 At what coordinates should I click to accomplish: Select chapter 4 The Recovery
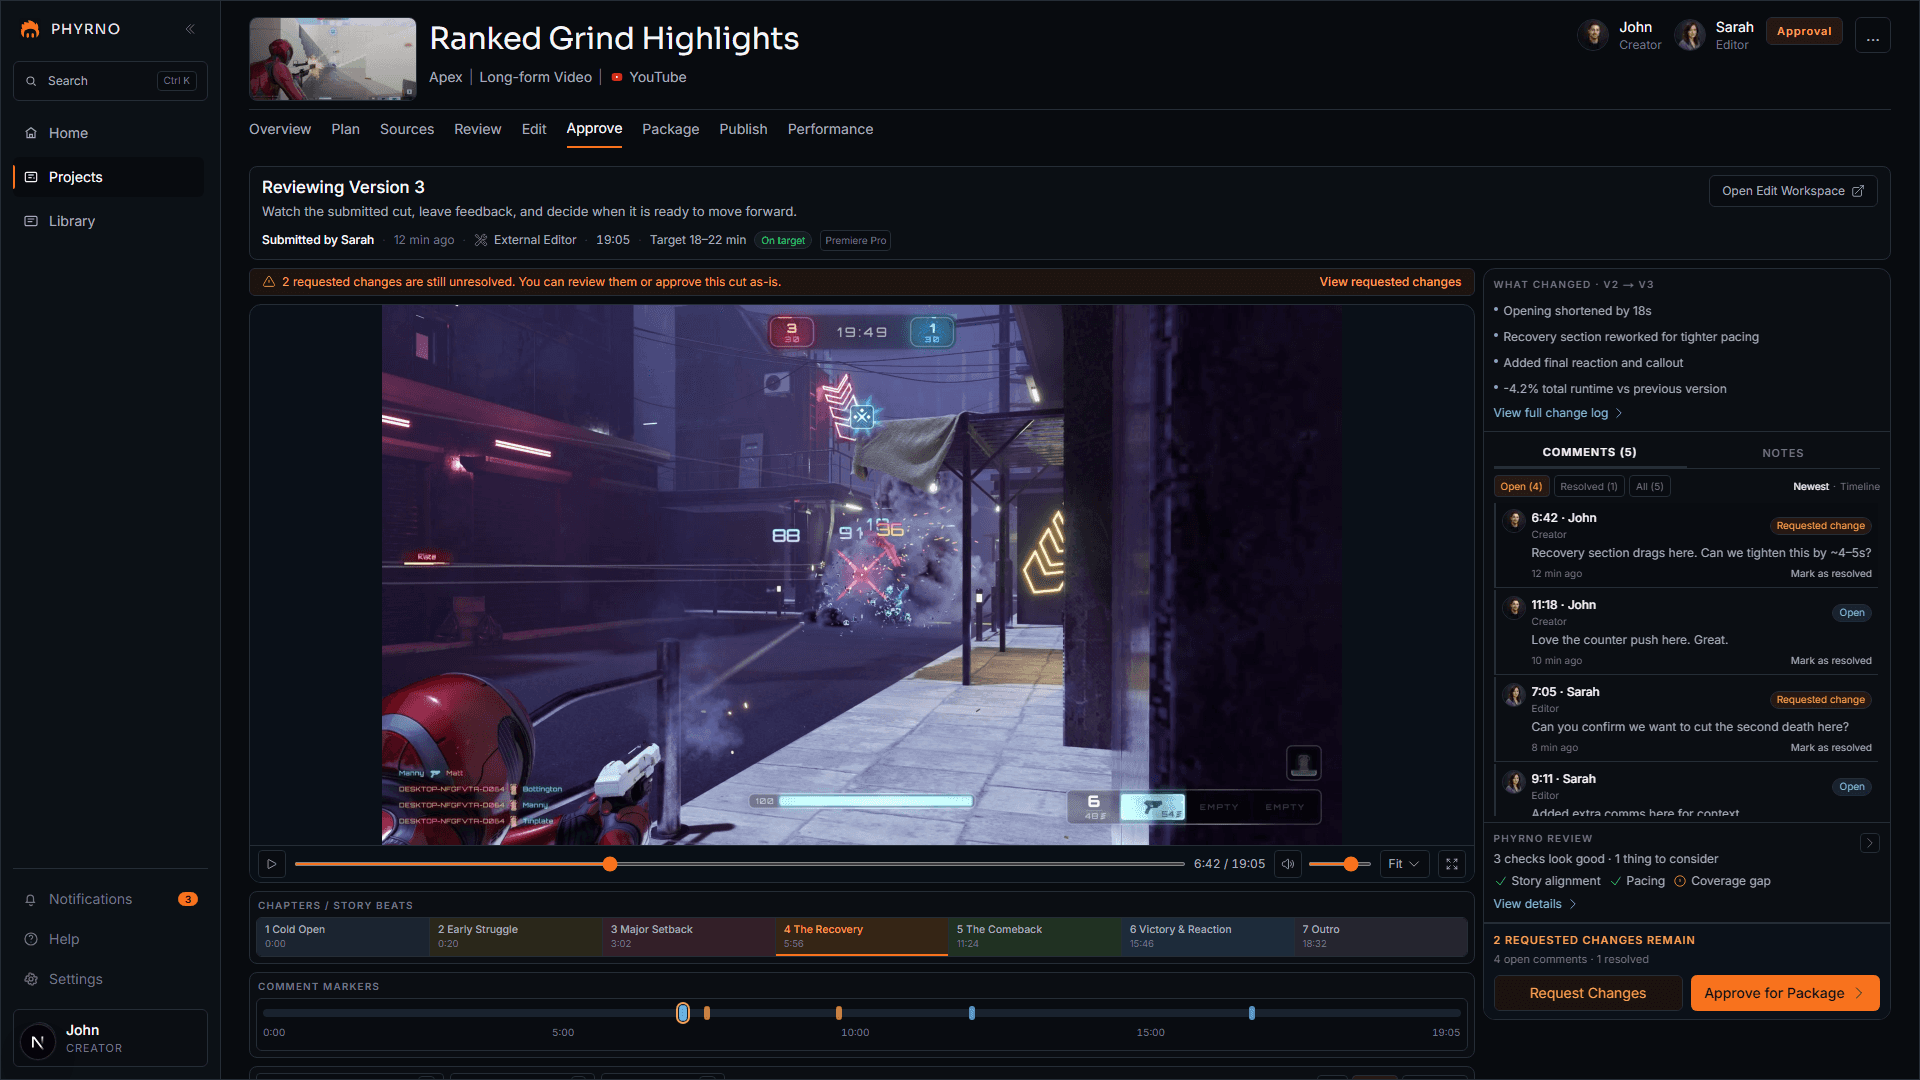pos(862,937)
